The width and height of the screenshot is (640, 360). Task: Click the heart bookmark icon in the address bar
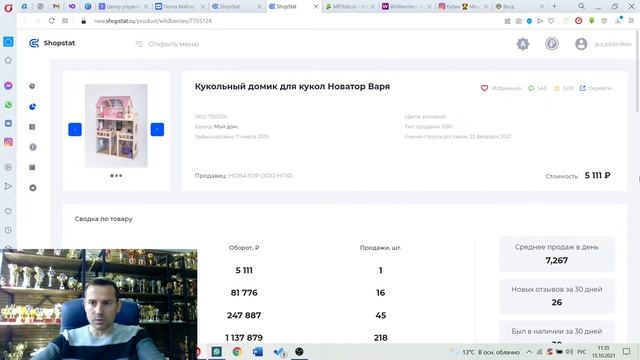(551, 21)
